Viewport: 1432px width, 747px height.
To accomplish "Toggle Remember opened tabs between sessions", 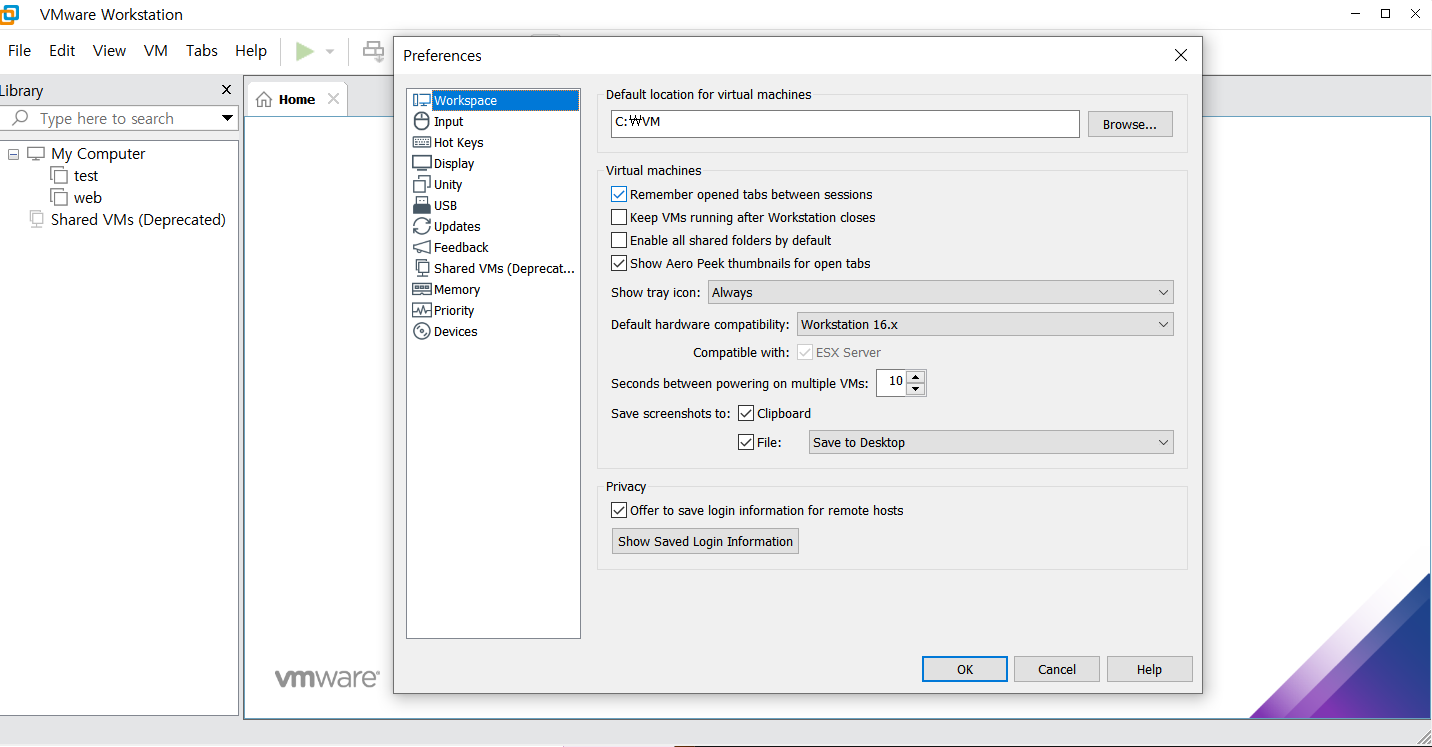I will point(619,194).
